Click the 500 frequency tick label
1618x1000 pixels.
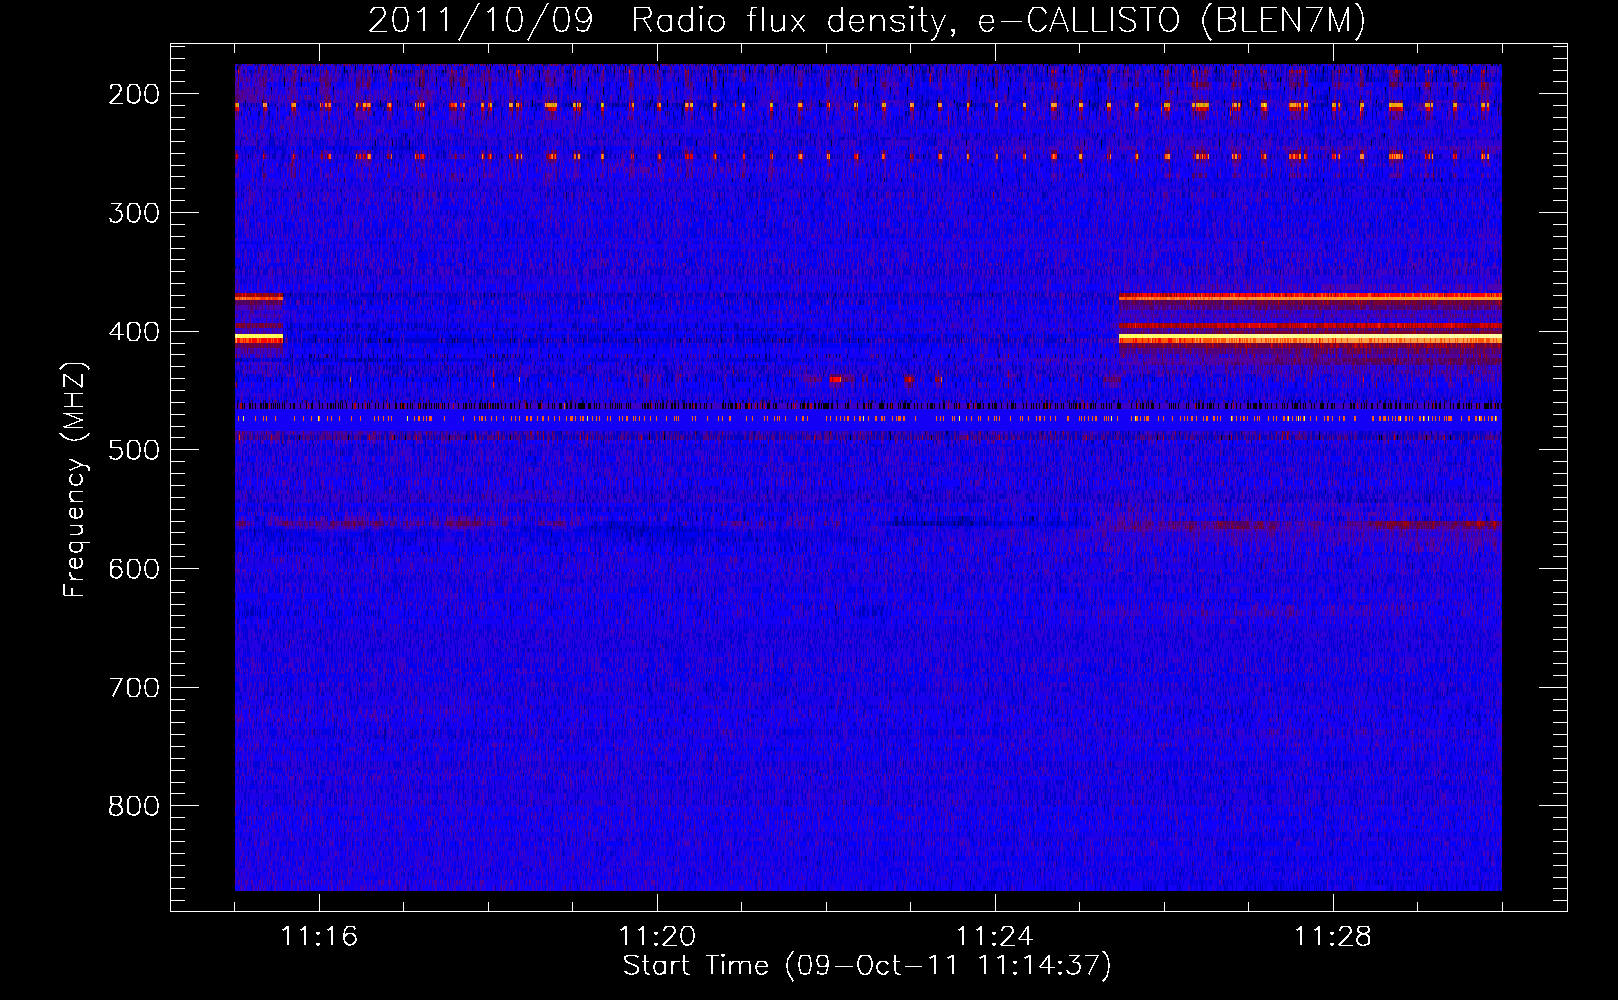click(134, 450)
